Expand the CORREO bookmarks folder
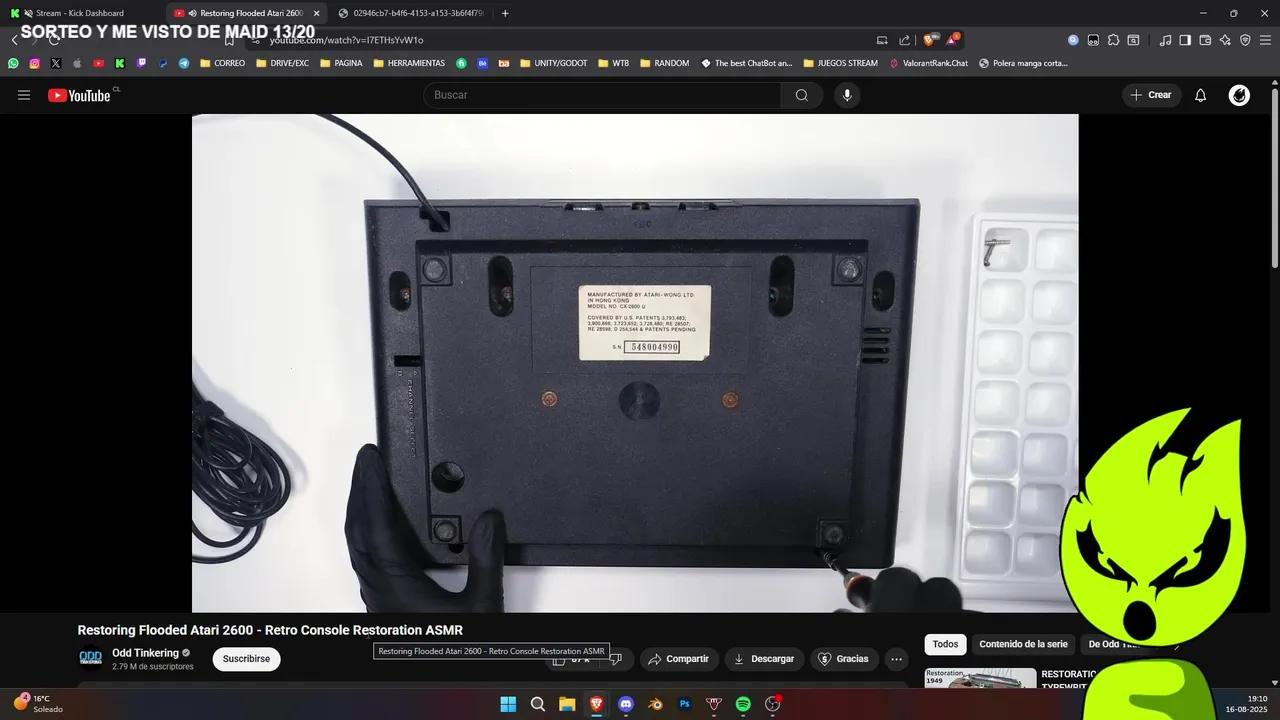Screen dimensions: 1280x720 click(x=222, y=63)
